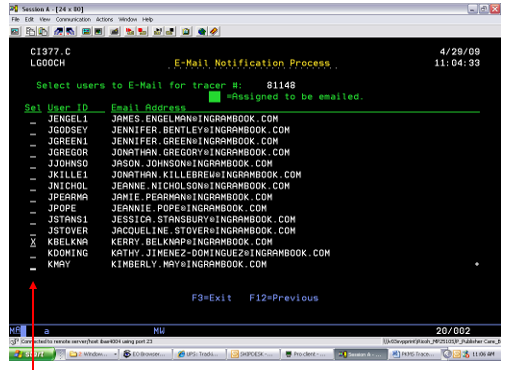This screenshot has height=370, width=511.
Task: Click the cursor position 20/002 indicator
Action: coord(453,331)
